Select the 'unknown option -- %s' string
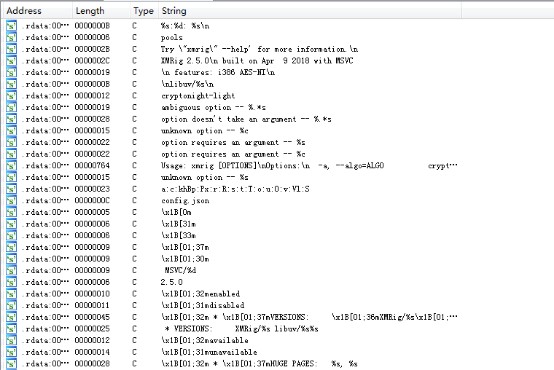The height and width of the screenshot is (370, 554). click(x=205, y=177)
